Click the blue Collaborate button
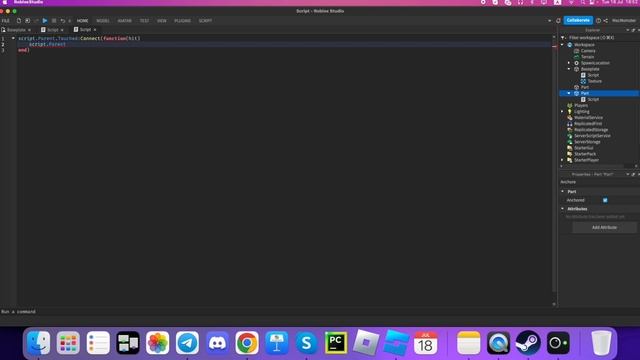Screen dimensions: 640x360 [578, 20]
